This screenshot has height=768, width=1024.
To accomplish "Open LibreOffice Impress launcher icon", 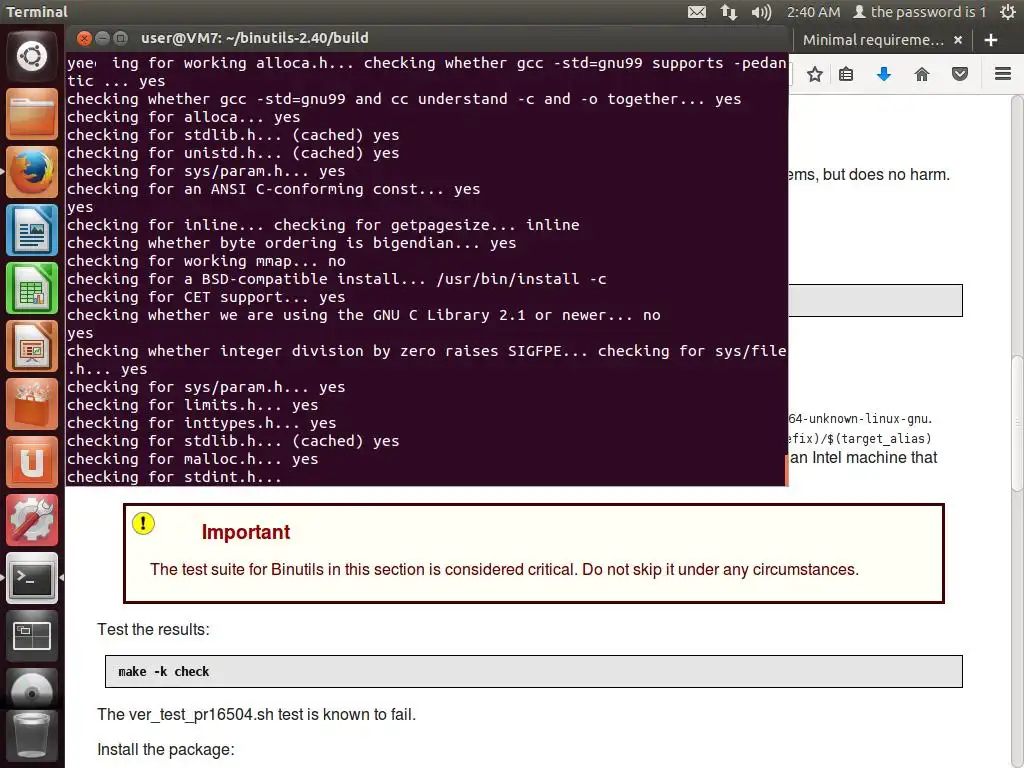I will (x=32, y=347).
